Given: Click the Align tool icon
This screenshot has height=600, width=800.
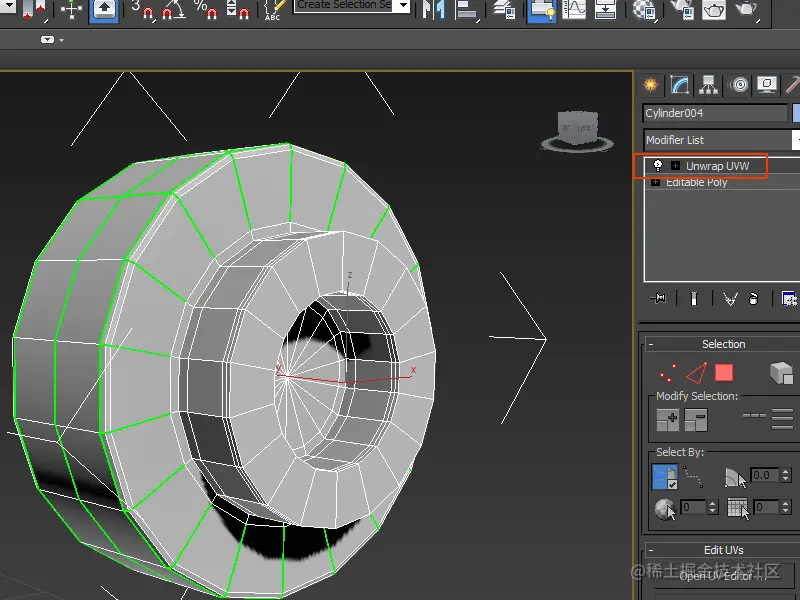Looking at the screenshot, I should pos(465,10).
